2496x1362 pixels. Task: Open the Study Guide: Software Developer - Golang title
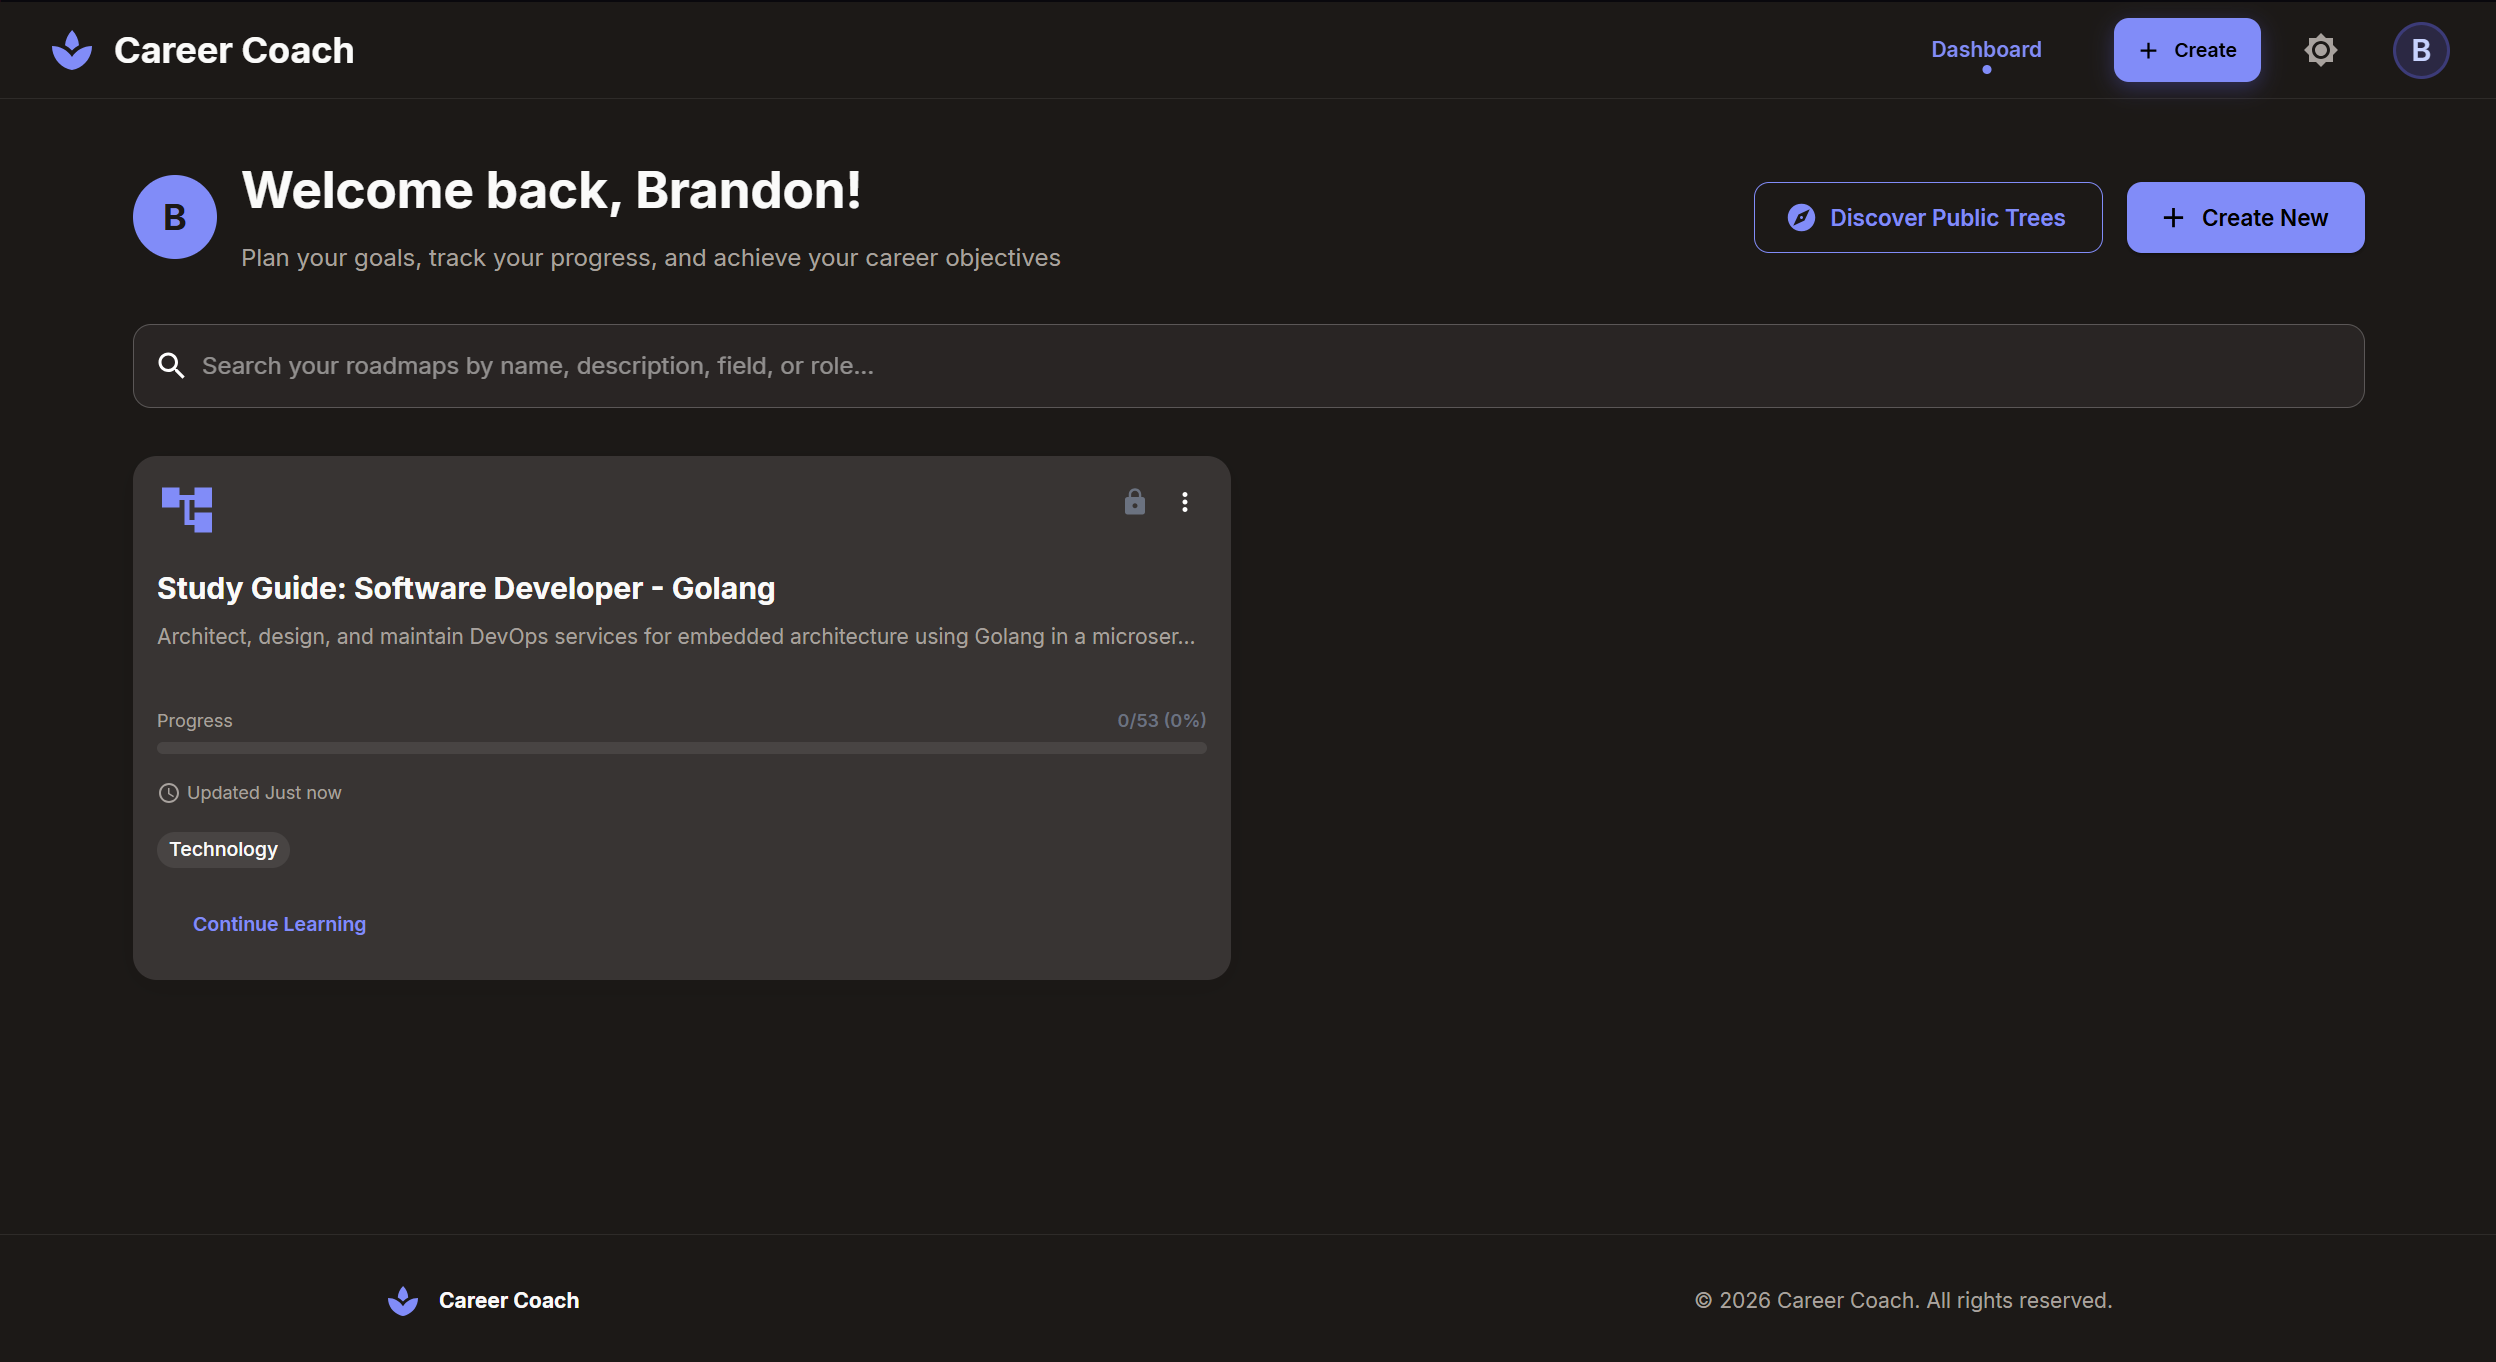466,588
